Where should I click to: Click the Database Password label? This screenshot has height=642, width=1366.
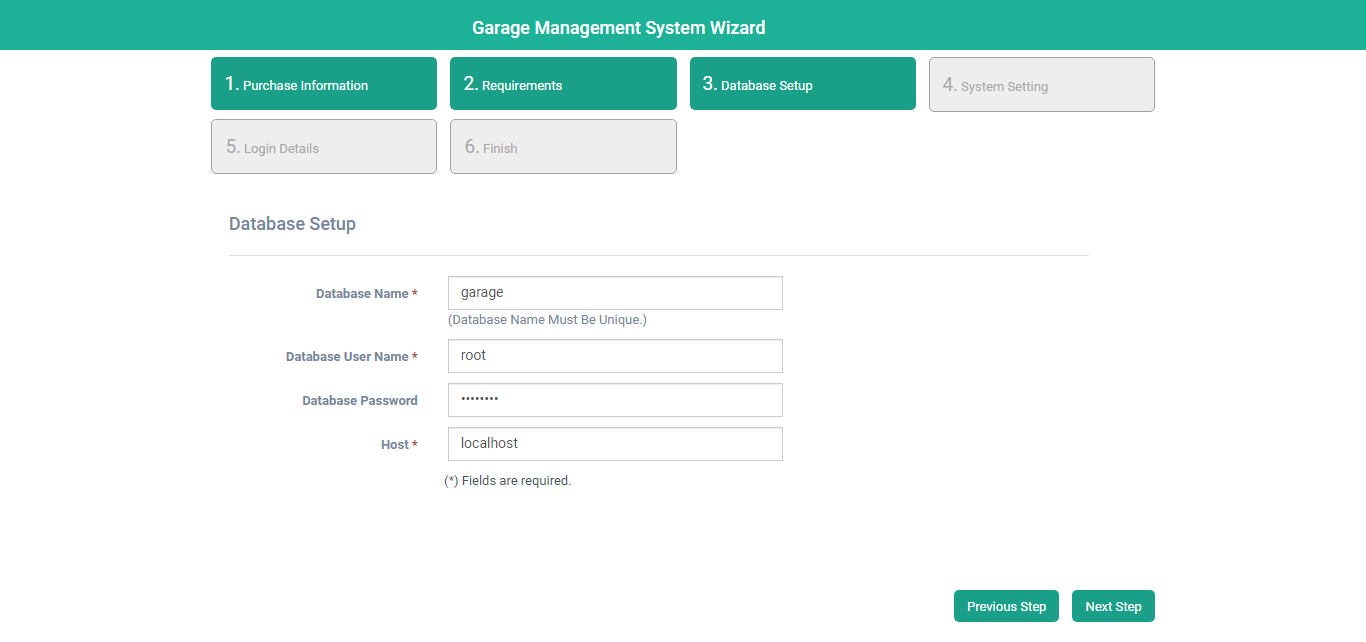pos(360,401)
